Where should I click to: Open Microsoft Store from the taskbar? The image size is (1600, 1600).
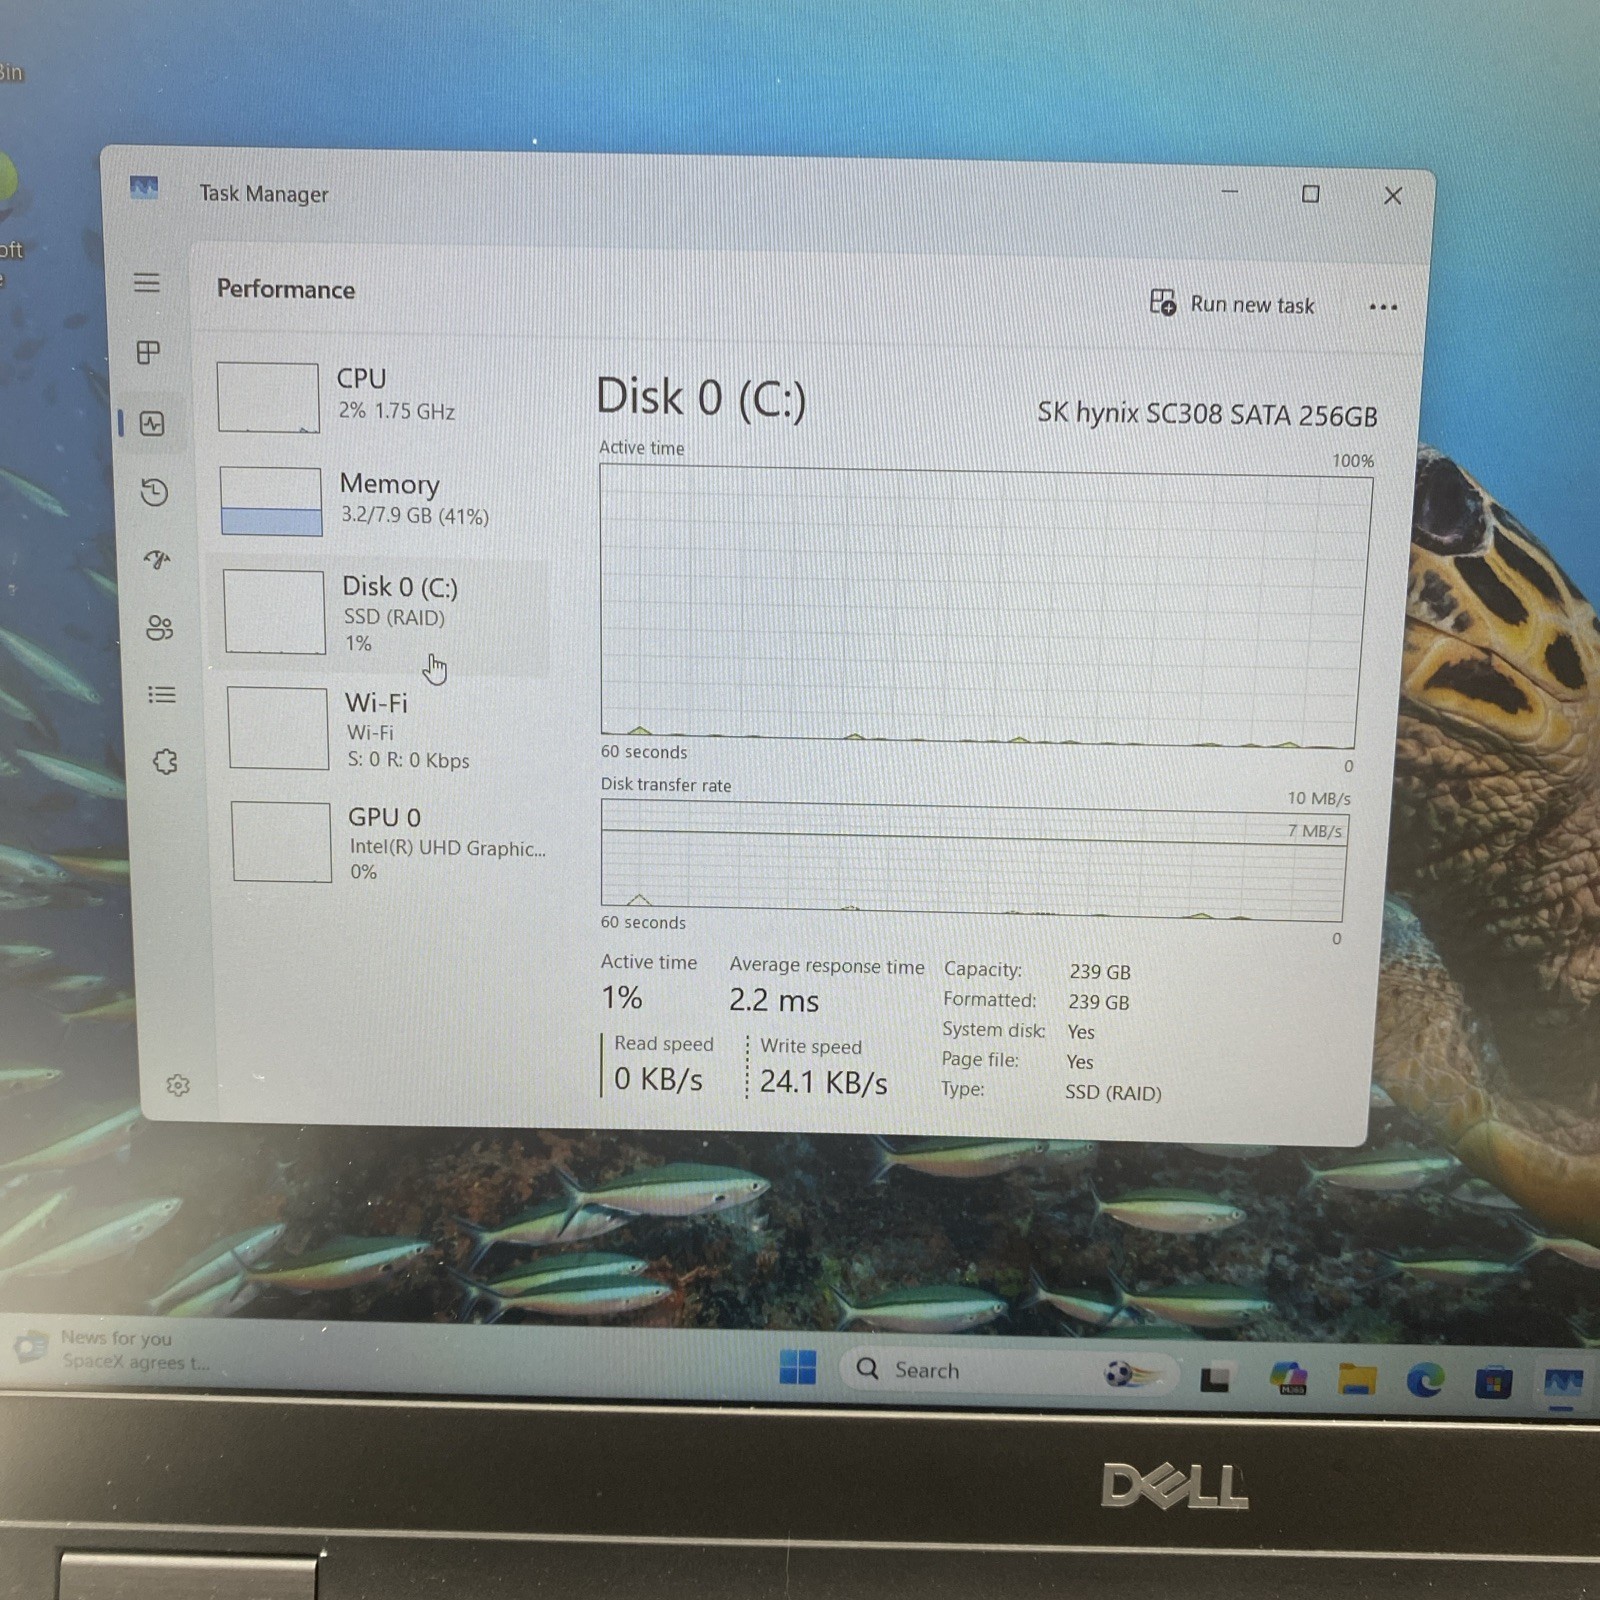1493,1383
